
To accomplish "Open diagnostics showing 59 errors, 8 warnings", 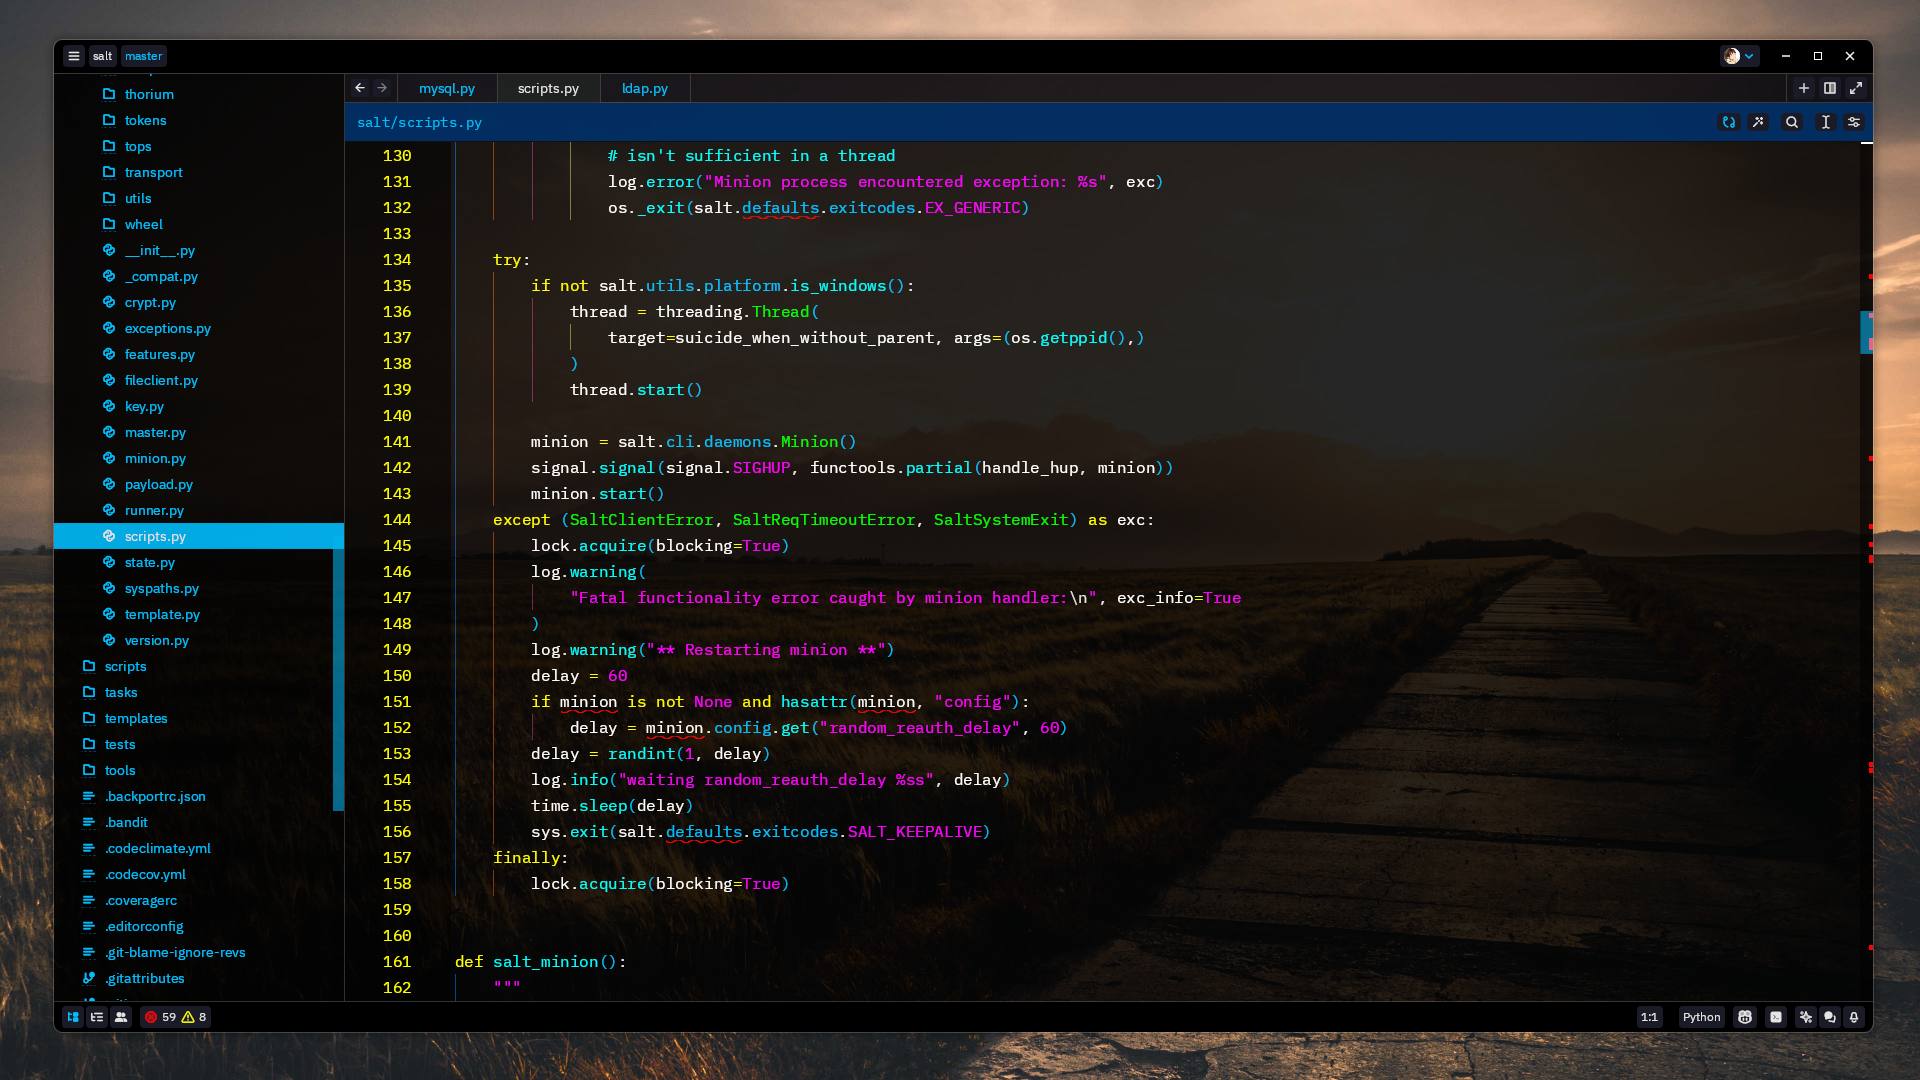I will (175, 1017).
